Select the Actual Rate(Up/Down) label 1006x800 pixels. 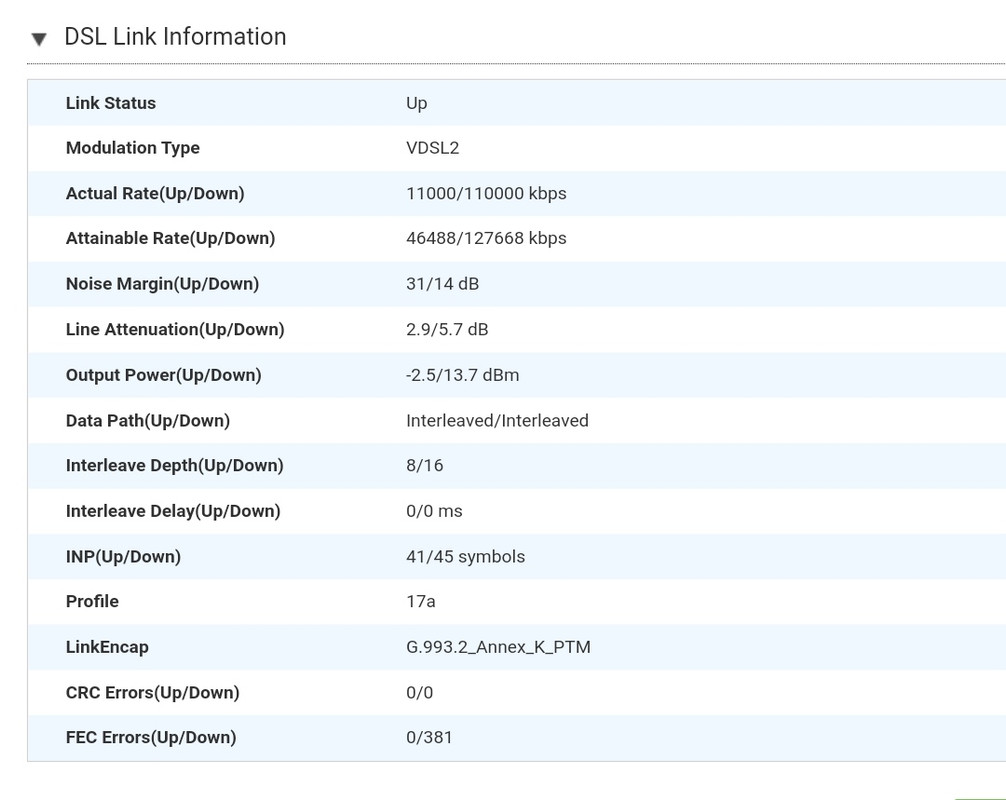(x=155, y=194)
